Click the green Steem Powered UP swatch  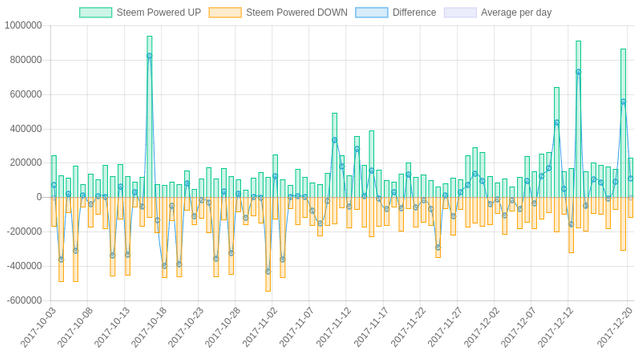pos(96,13)
